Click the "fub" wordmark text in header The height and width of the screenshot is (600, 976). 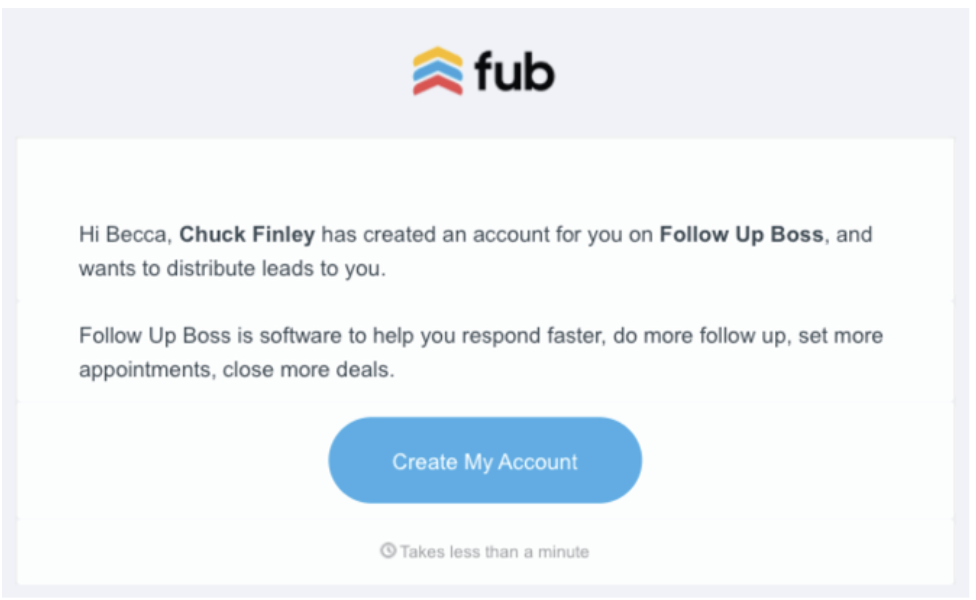[x=514, y=72]
